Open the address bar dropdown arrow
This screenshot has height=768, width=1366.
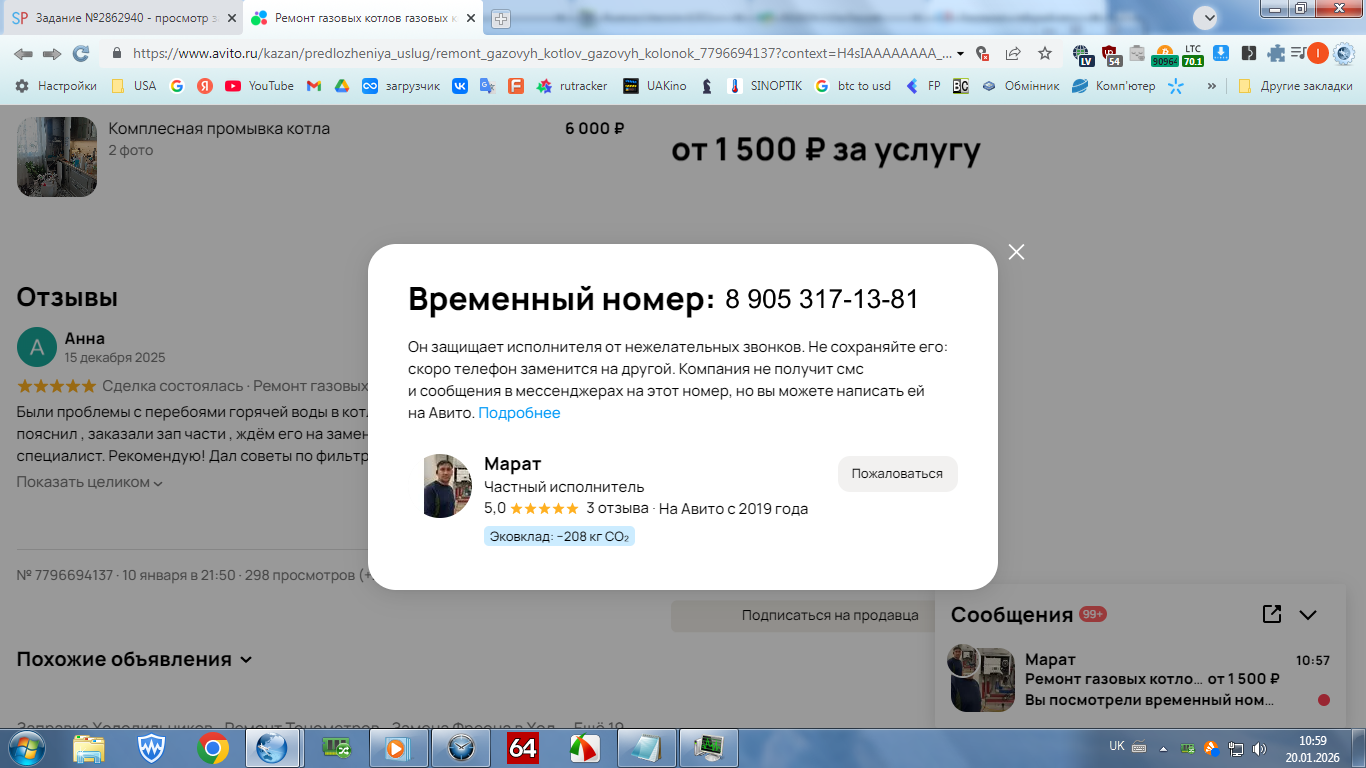961,54
